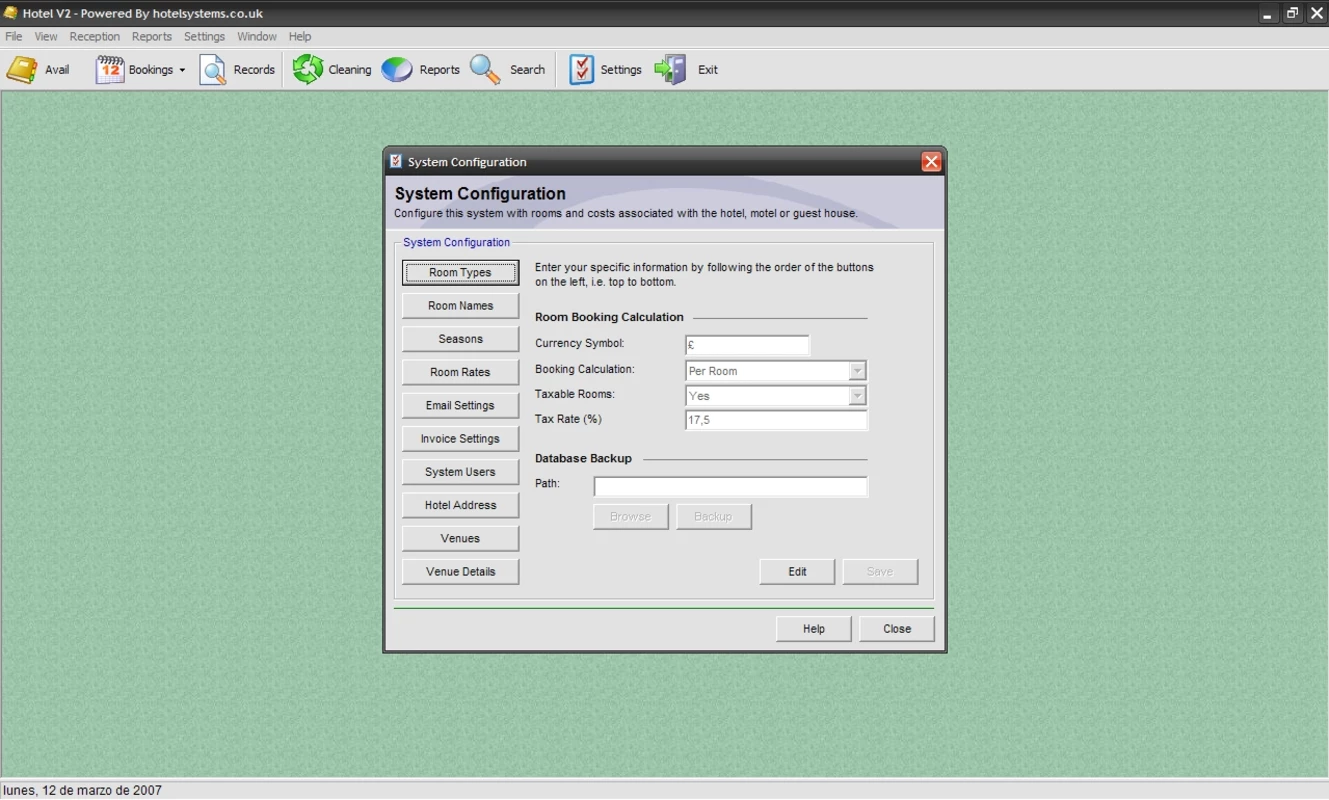Click the database backup Path field
The image size is (1329, 800).
[x=730, y=487]
